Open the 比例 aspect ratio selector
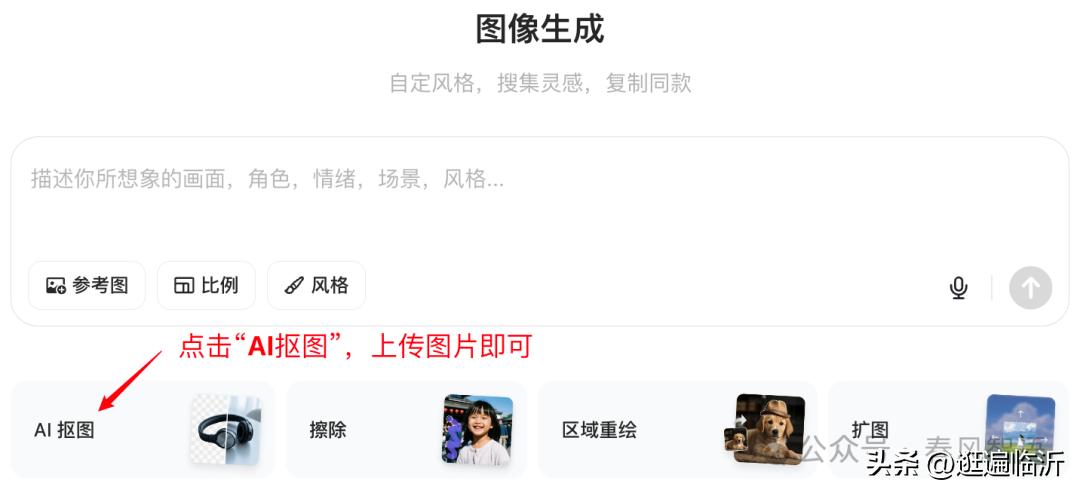 click(x=206, y=286)
